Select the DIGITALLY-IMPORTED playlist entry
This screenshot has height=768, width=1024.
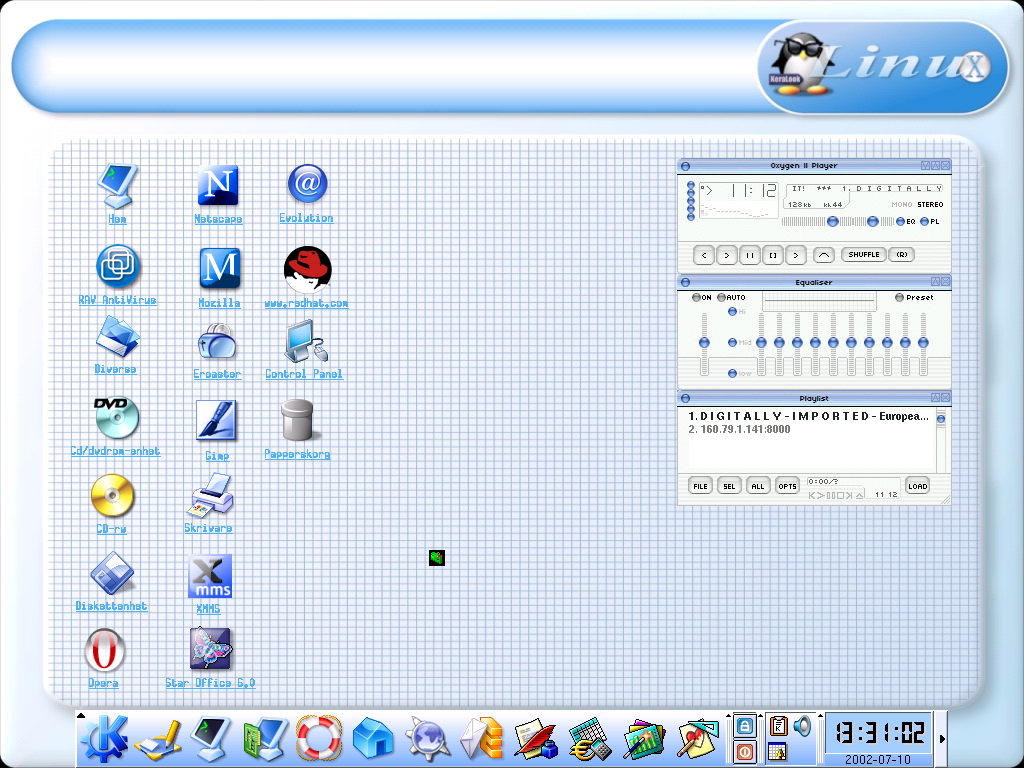(x=808, y=416)
